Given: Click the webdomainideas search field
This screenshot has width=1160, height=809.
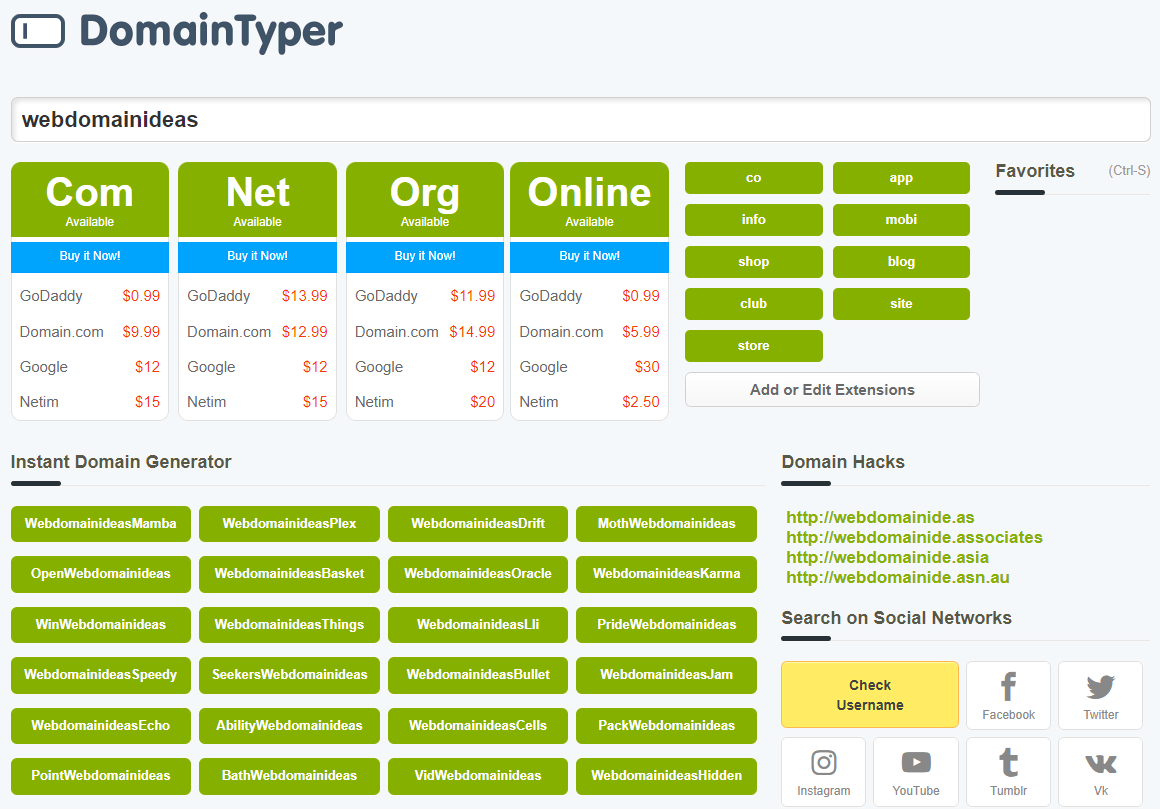Looking at the screenshot, I should coord(581,119).
